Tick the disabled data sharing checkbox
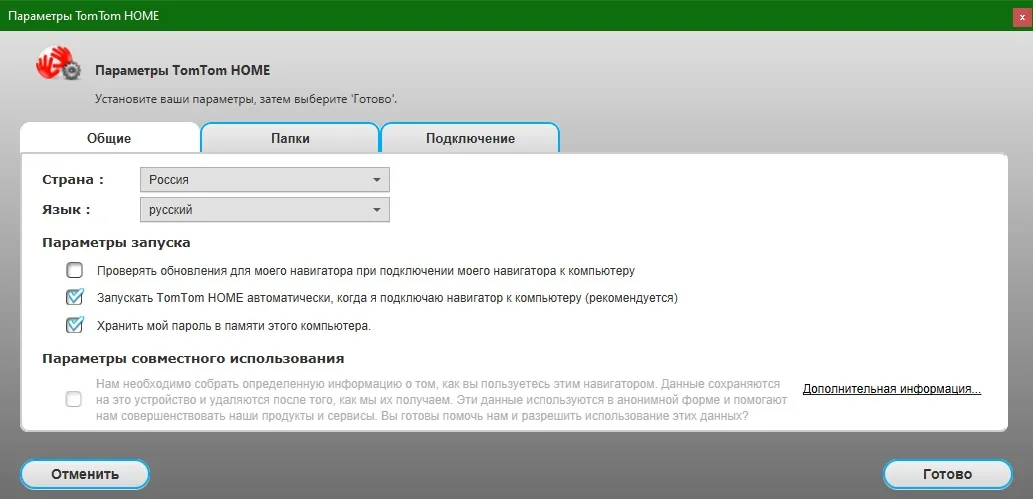 click(x=74, y=399)
